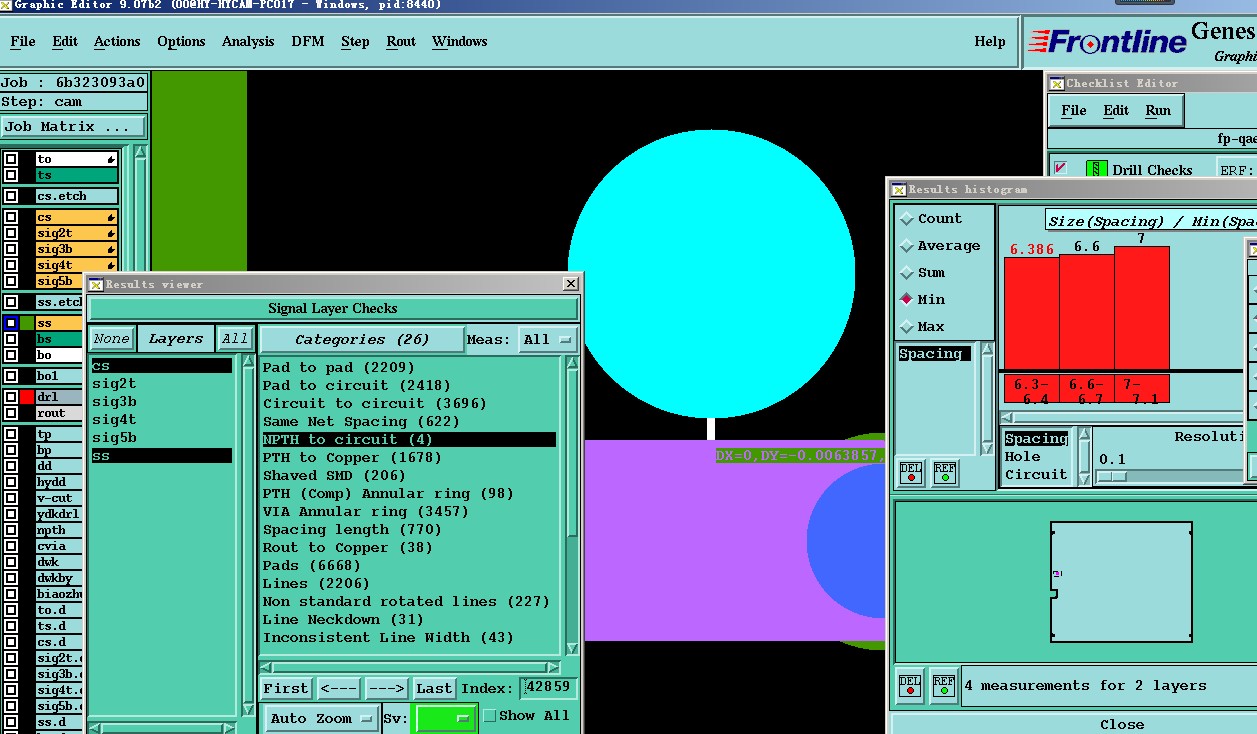The width and height of the screenshot is (1257, 734).
Task: Toggle the checkbox for layer drl
Action: tap(11, 397)
